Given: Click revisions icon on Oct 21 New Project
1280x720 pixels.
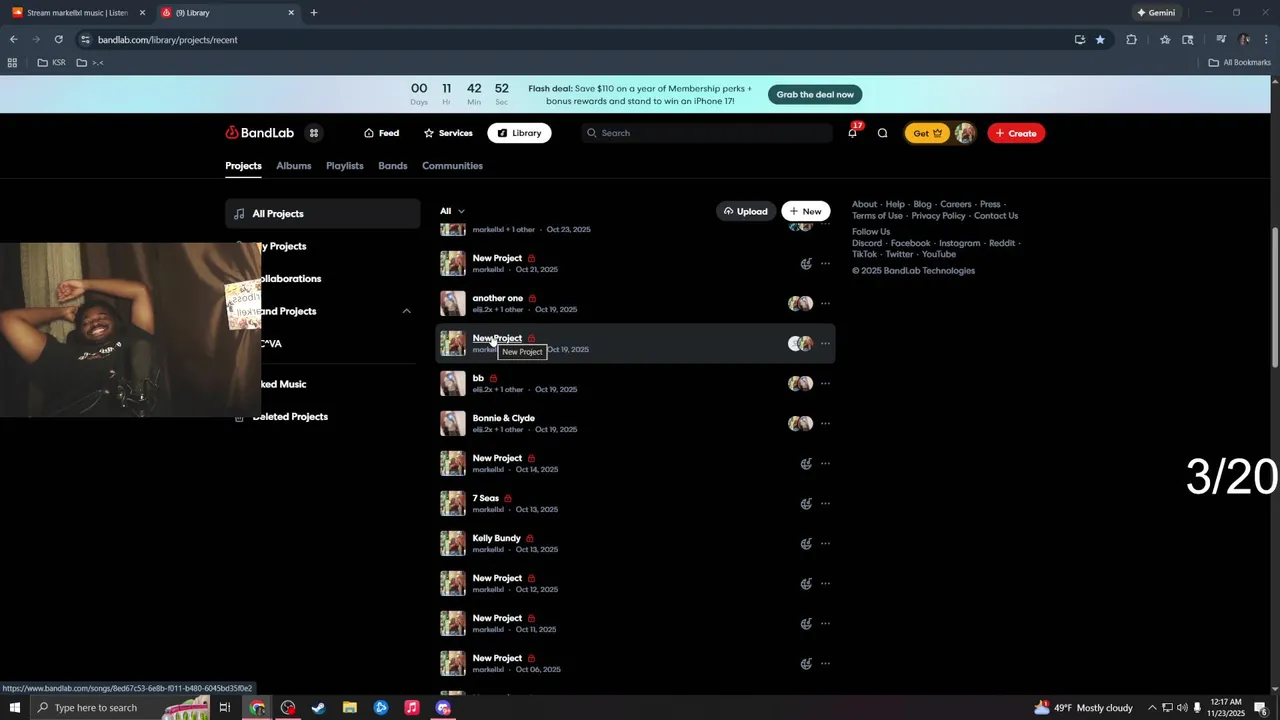Looking at the screenshot, I should (806, 263).
